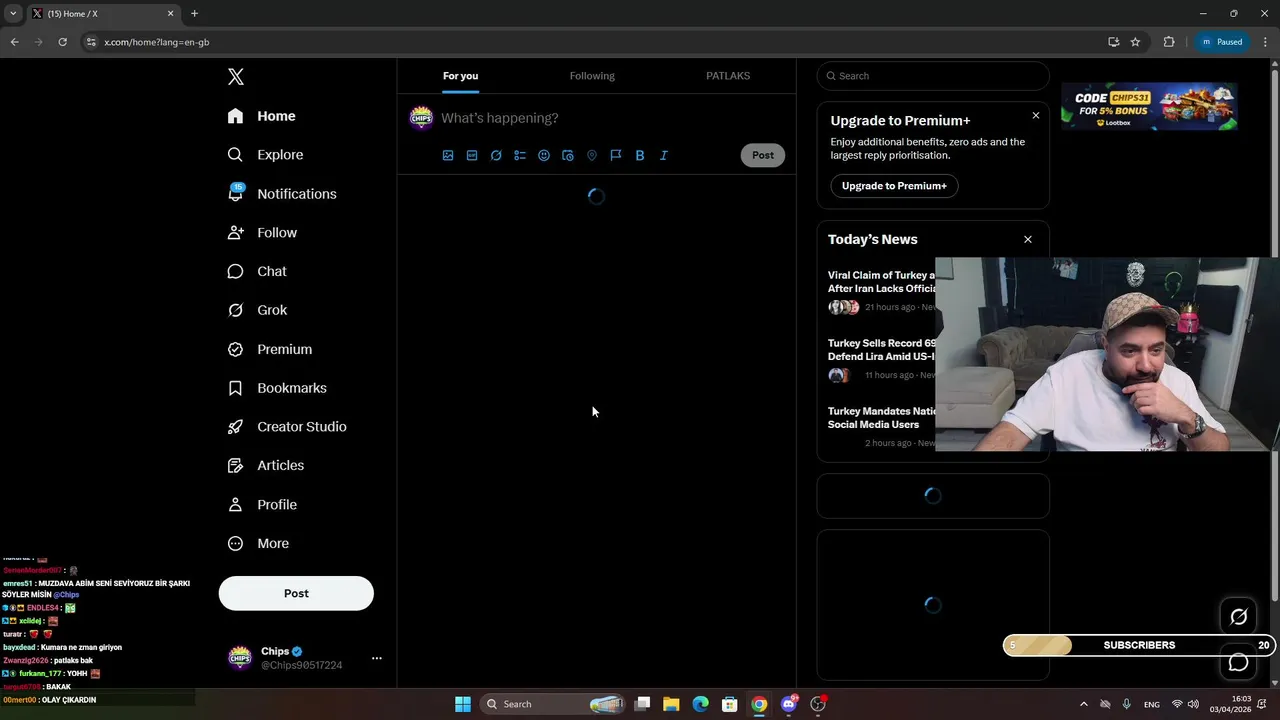Open Turkey Sells Record news story
The width and height of the screenshot is (1280, 720).
point(882,350)
